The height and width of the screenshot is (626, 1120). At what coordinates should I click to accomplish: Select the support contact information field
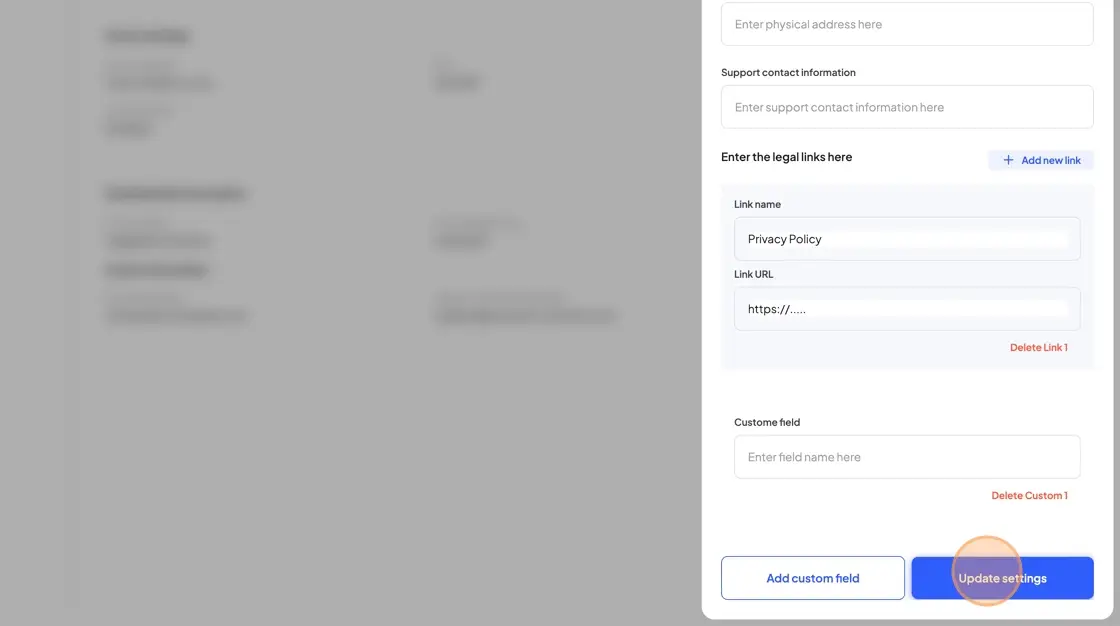point(906,107)
